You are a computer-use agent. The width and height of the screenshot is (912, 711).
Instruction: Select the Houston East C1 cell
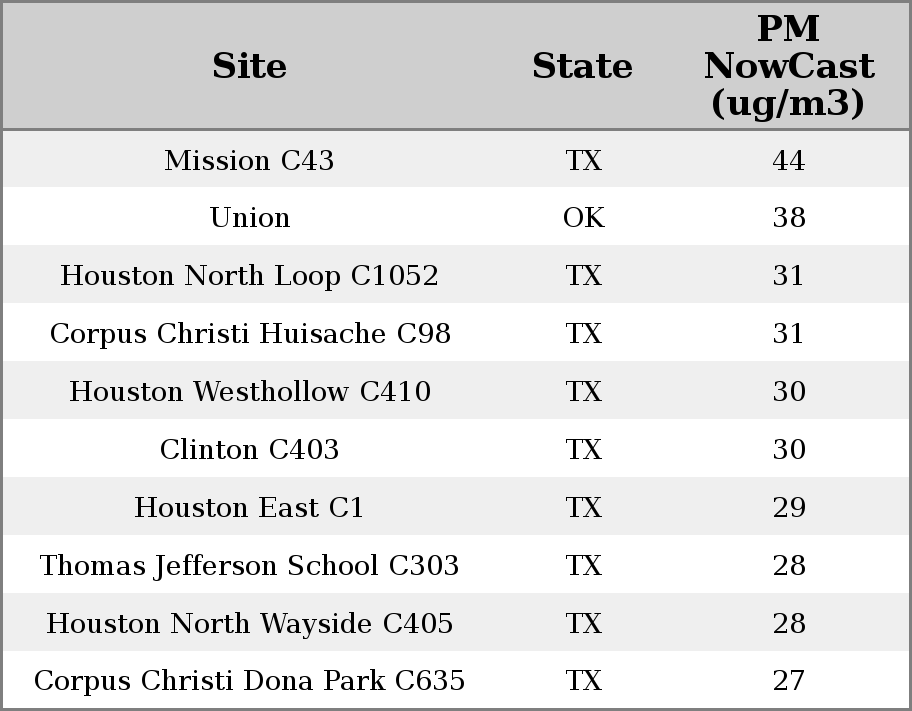click(x=249, y=508)
